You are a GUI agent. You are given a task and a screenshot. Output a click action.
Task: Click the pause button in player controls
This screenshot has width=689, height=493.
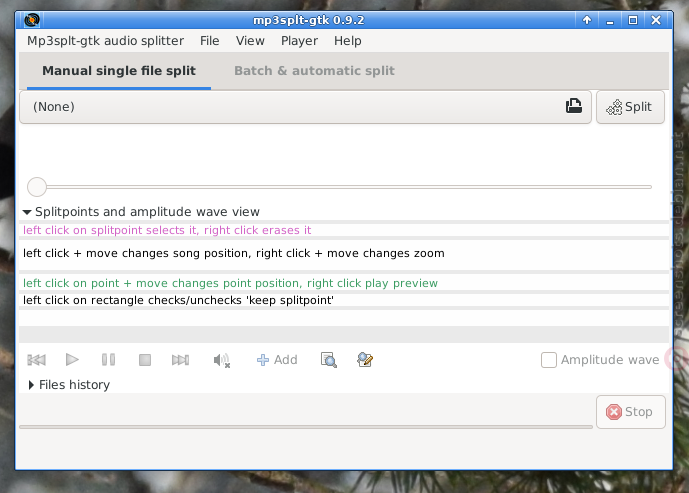tap(109, 360)
